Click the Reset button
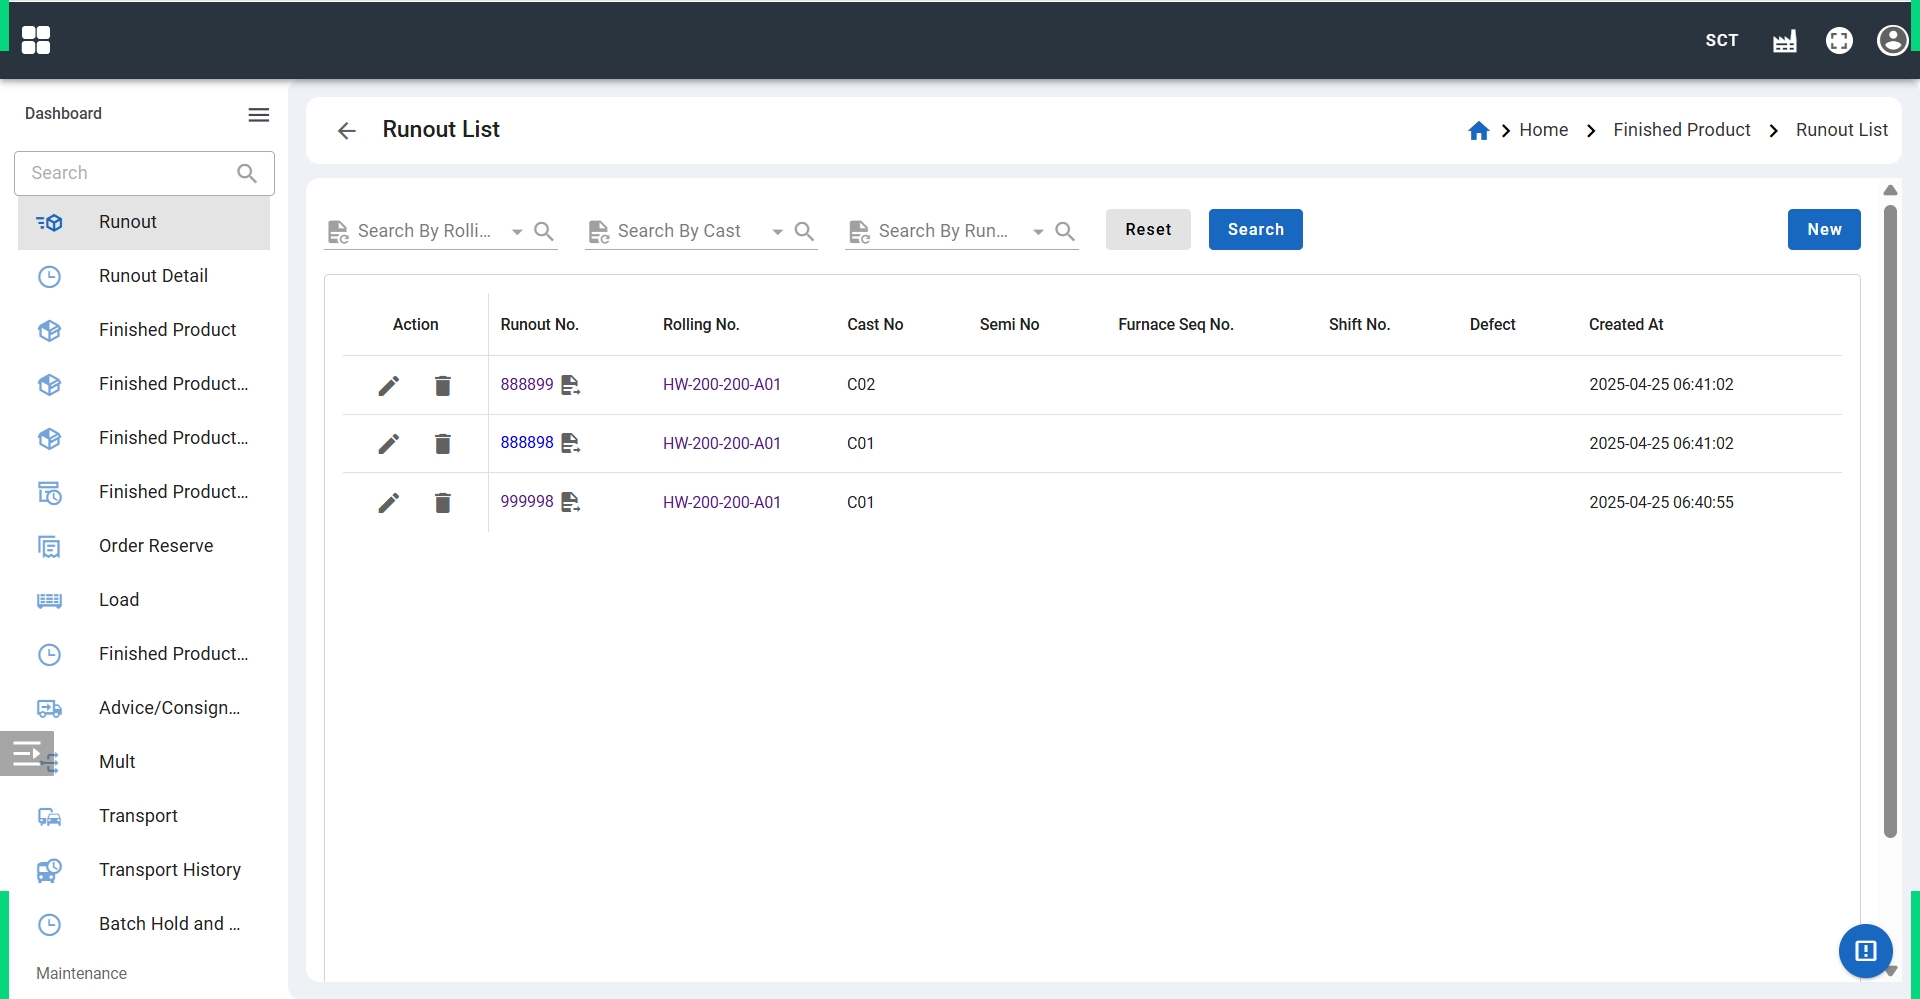Screen dimensions: 1920x999 tap(1148, 230)
